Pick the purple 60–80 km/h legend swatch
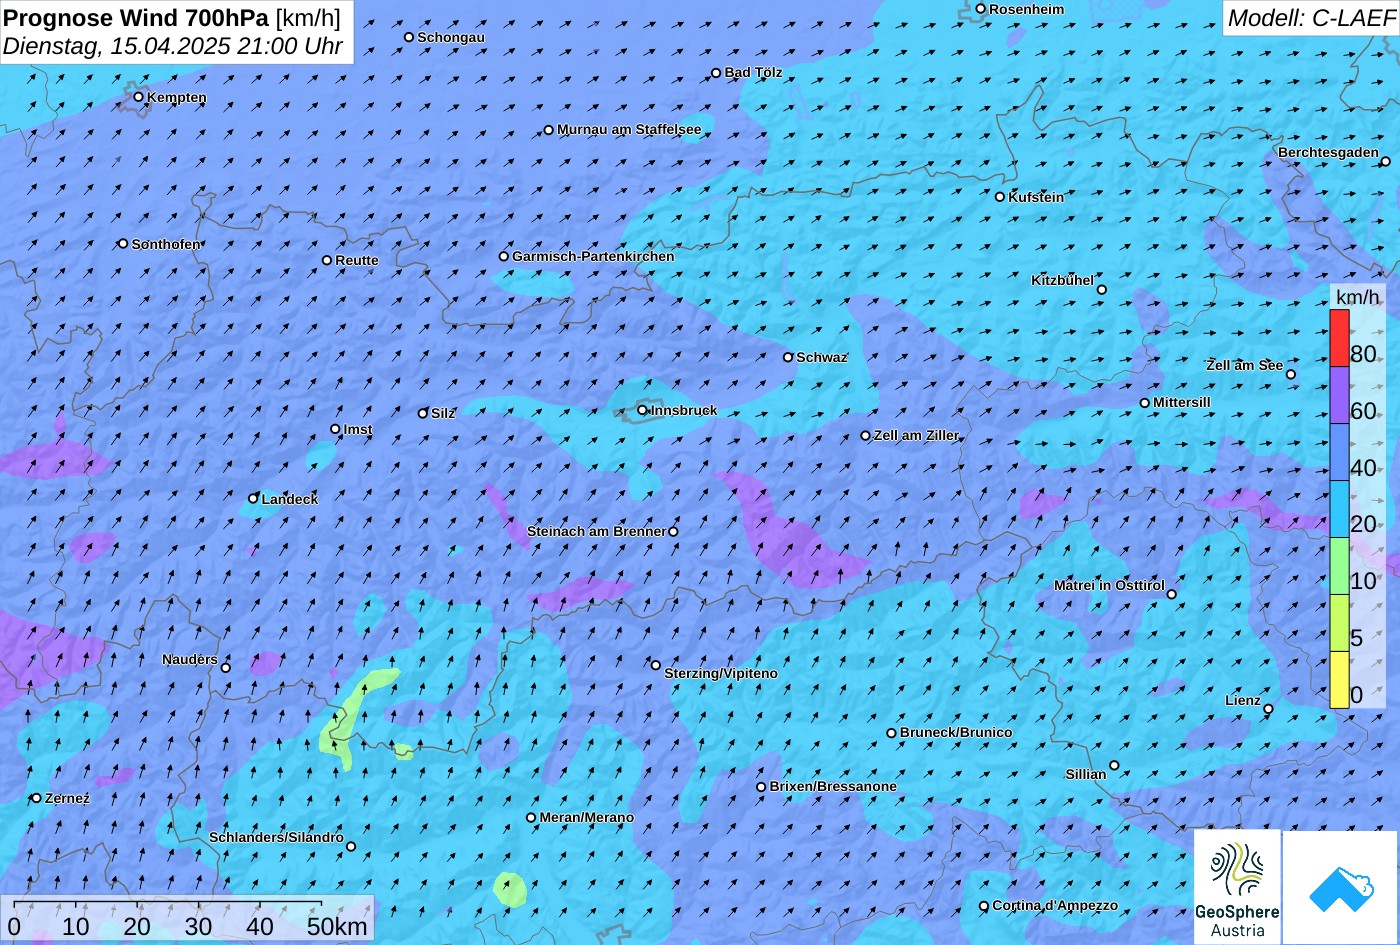Screen dimensions: 1400x945 (x=1339, y=395)
